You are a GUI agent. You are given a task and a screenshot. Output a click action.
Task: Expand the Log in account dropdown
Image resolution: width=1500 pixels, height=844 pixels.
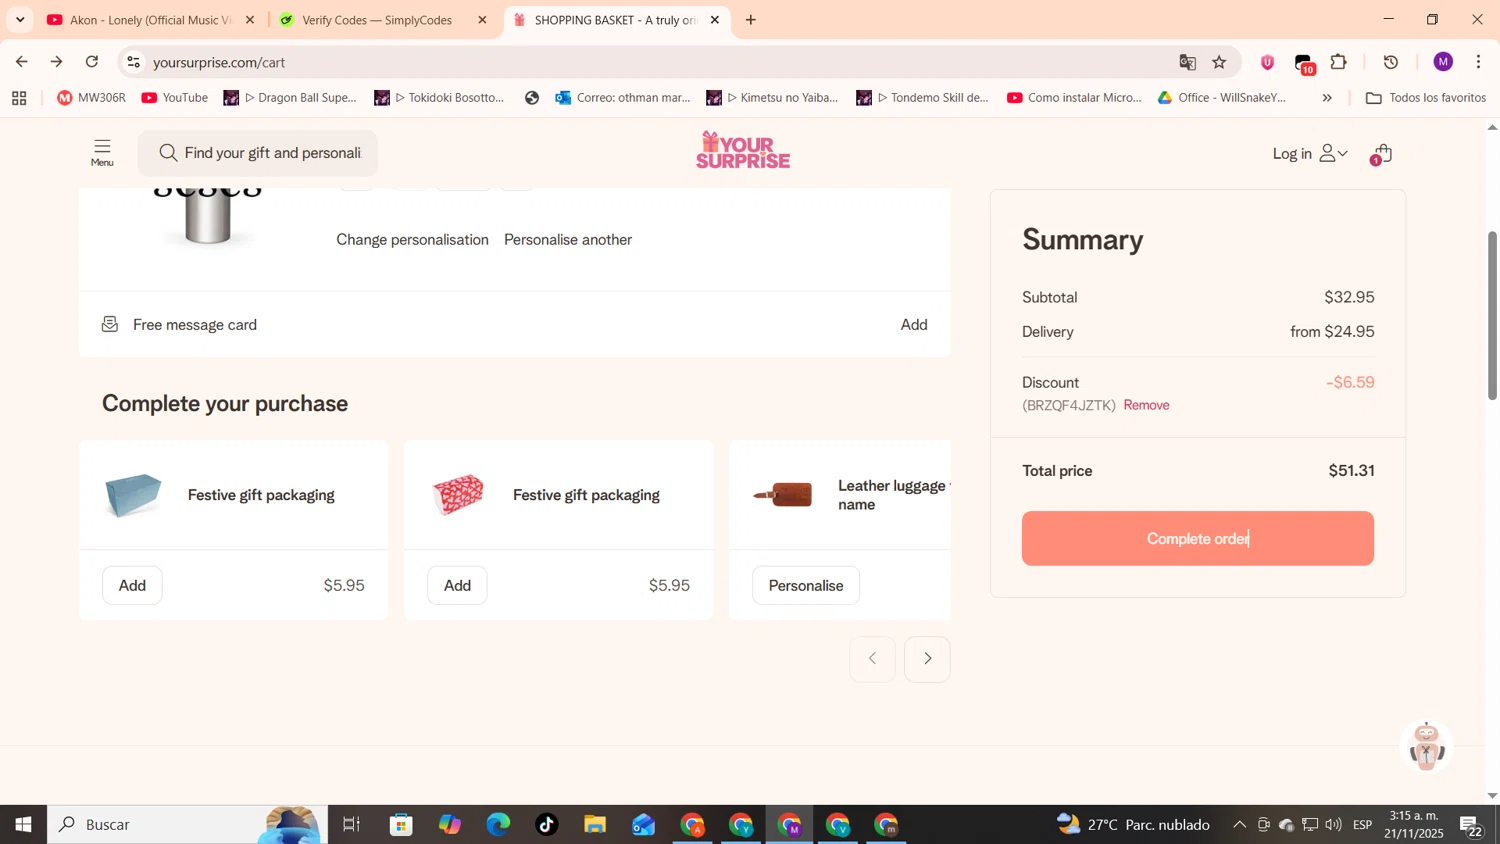tap(1343, 154)
